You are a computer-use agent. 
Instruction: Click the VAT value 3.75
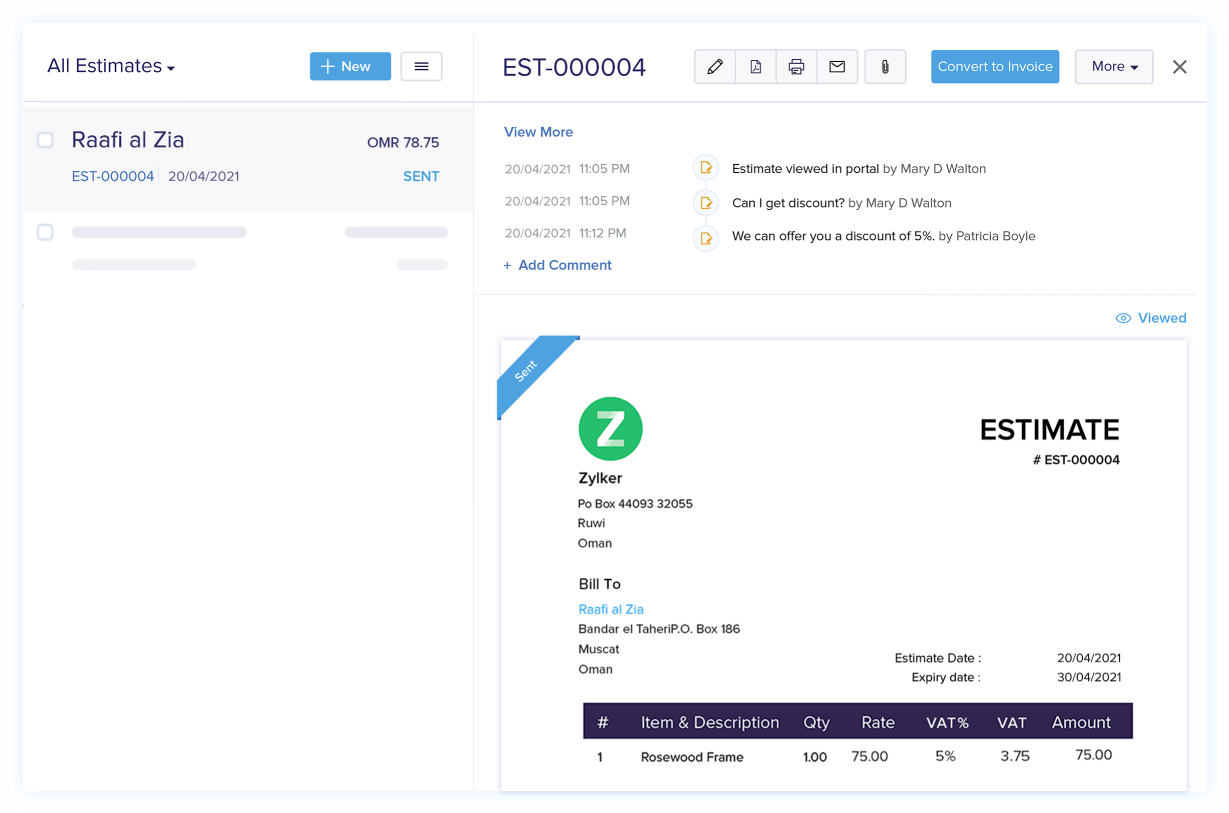(1015, 756)
